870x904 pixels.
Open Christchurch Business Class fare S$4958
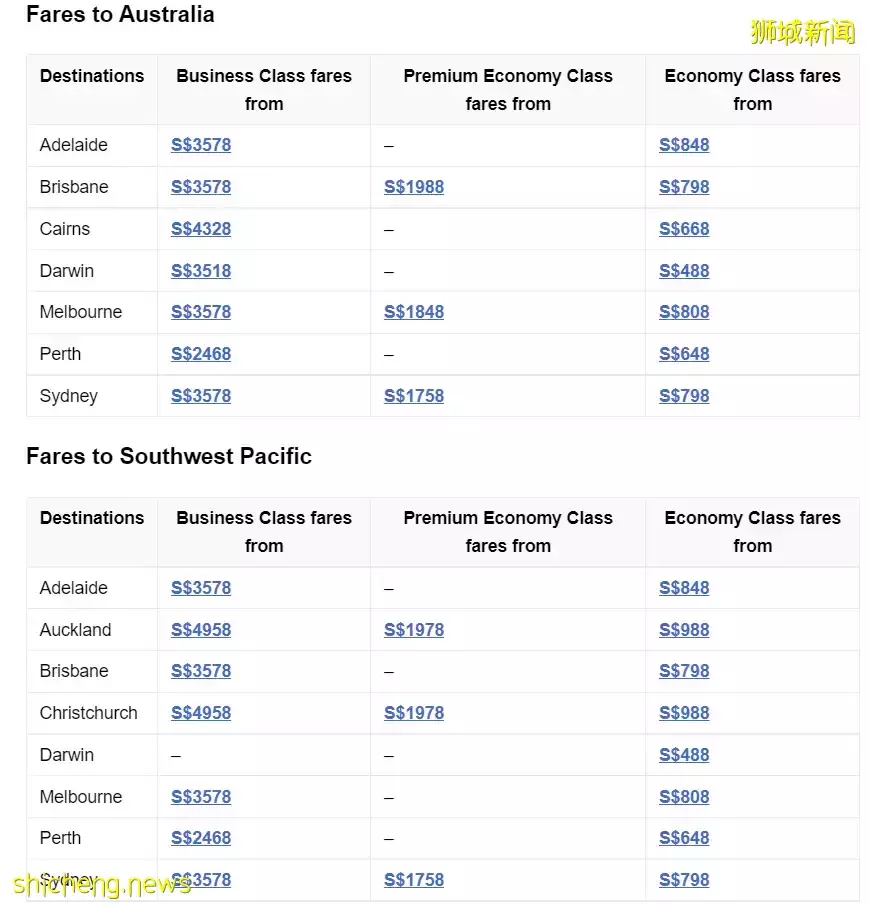[201, 713]
